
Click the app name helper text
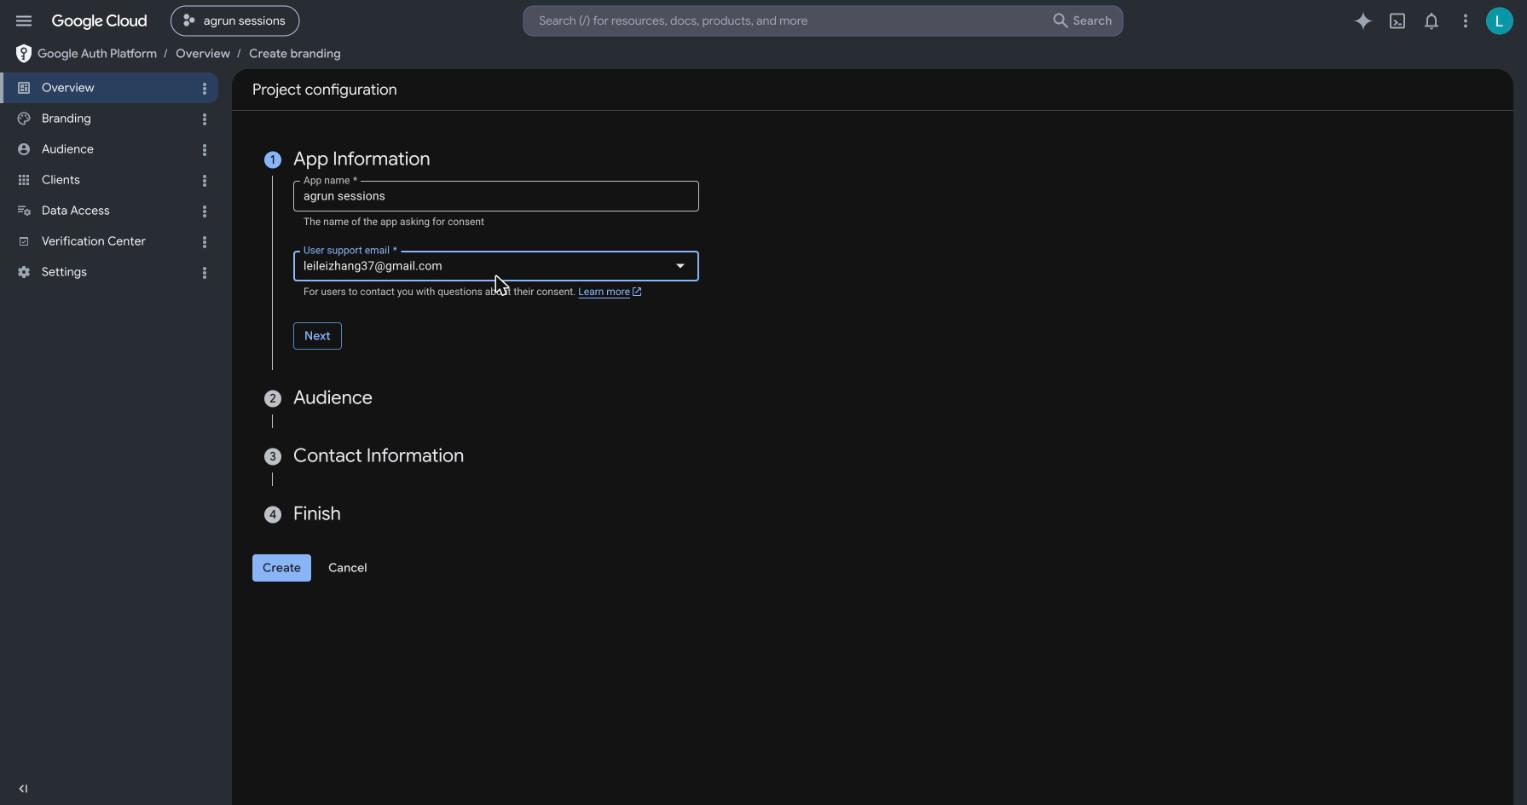(x=394, y=222)
